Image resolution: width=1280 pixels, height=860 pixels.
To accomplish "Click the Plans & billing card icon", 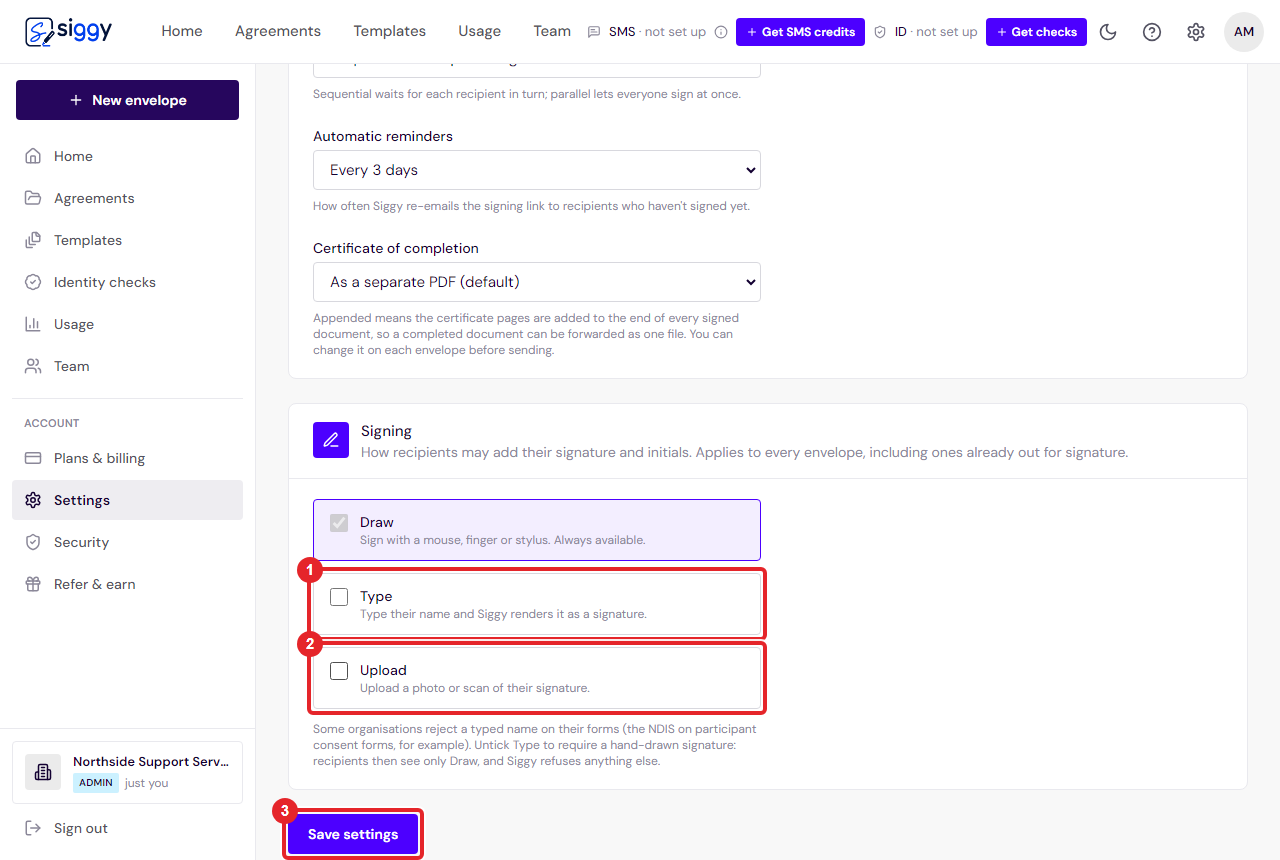I will point(33,458).
